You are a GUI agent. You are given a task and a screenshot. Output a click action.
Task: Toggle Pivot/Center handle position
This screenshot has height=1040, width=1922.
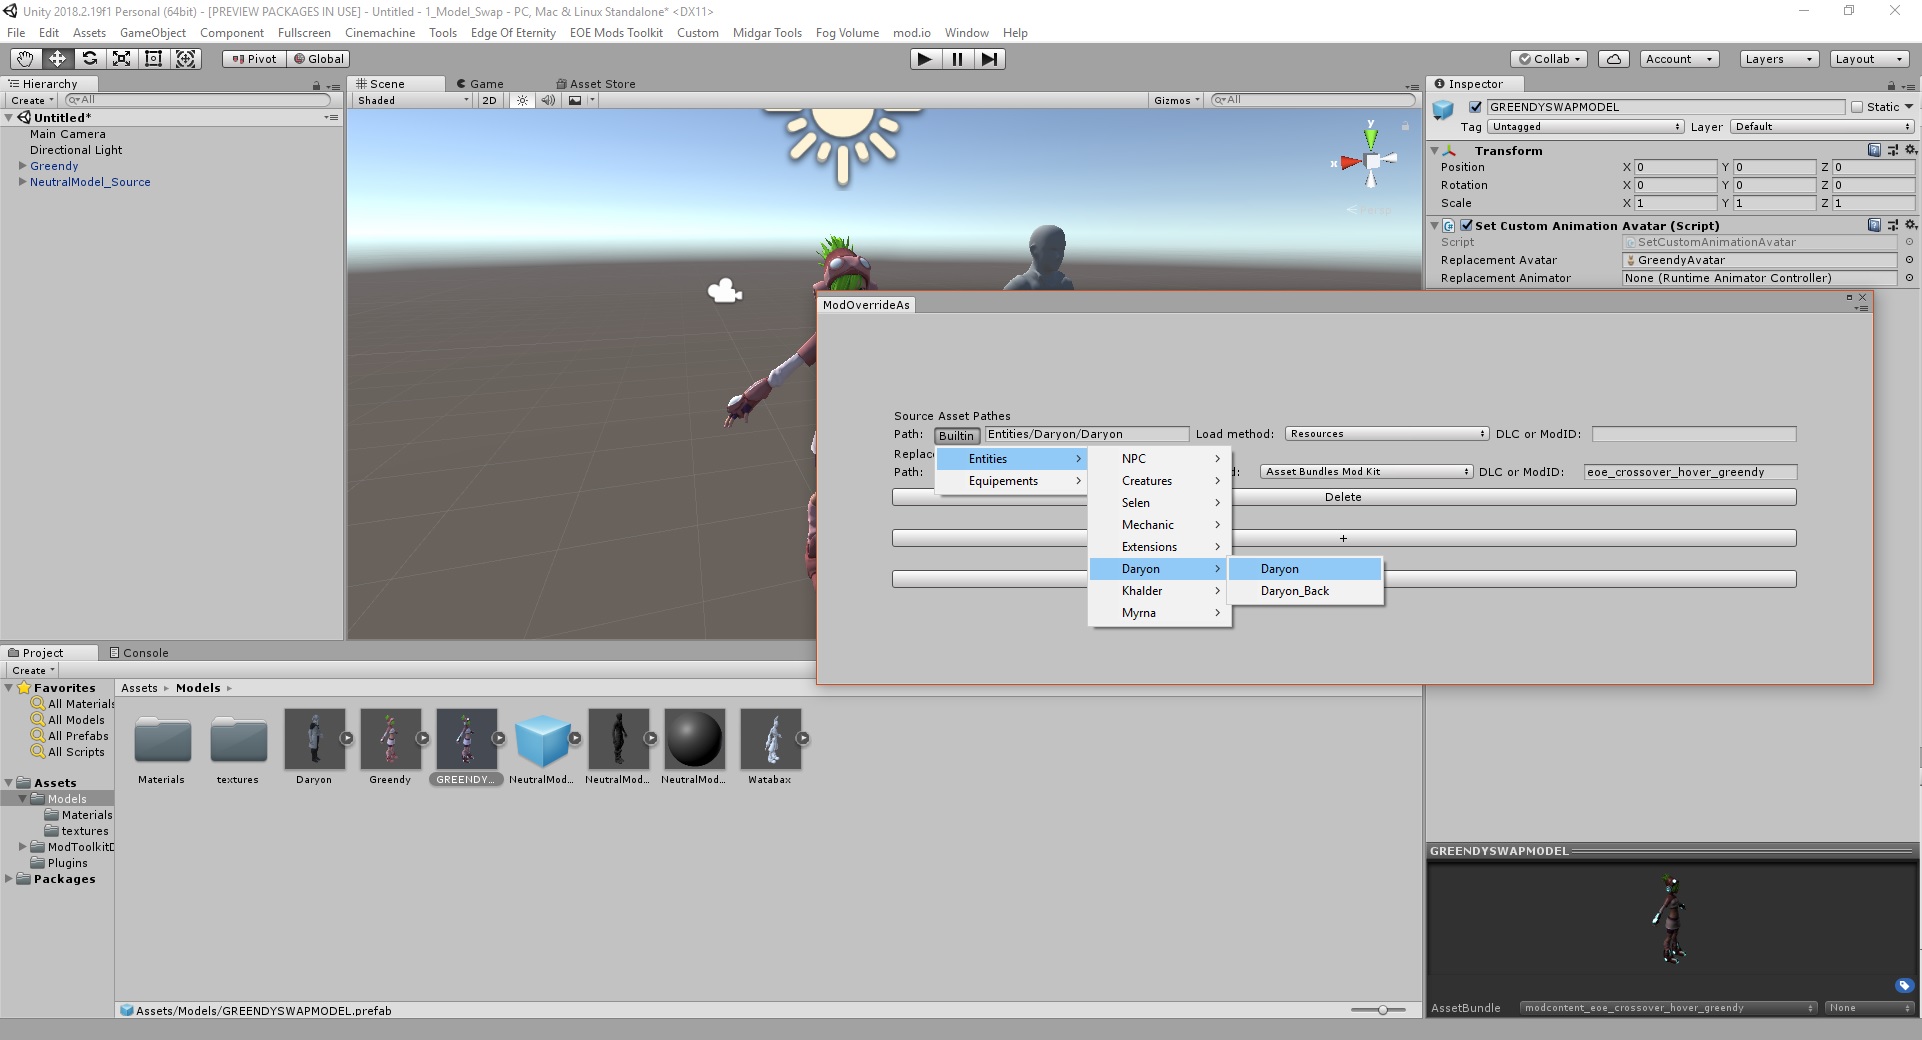click(254, 59)
